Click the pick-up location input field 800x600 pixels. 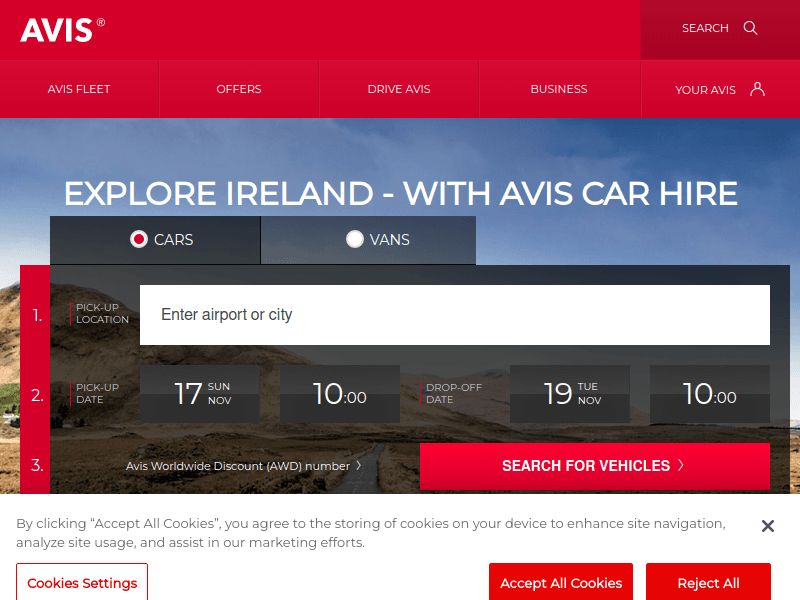pos(455,315)
